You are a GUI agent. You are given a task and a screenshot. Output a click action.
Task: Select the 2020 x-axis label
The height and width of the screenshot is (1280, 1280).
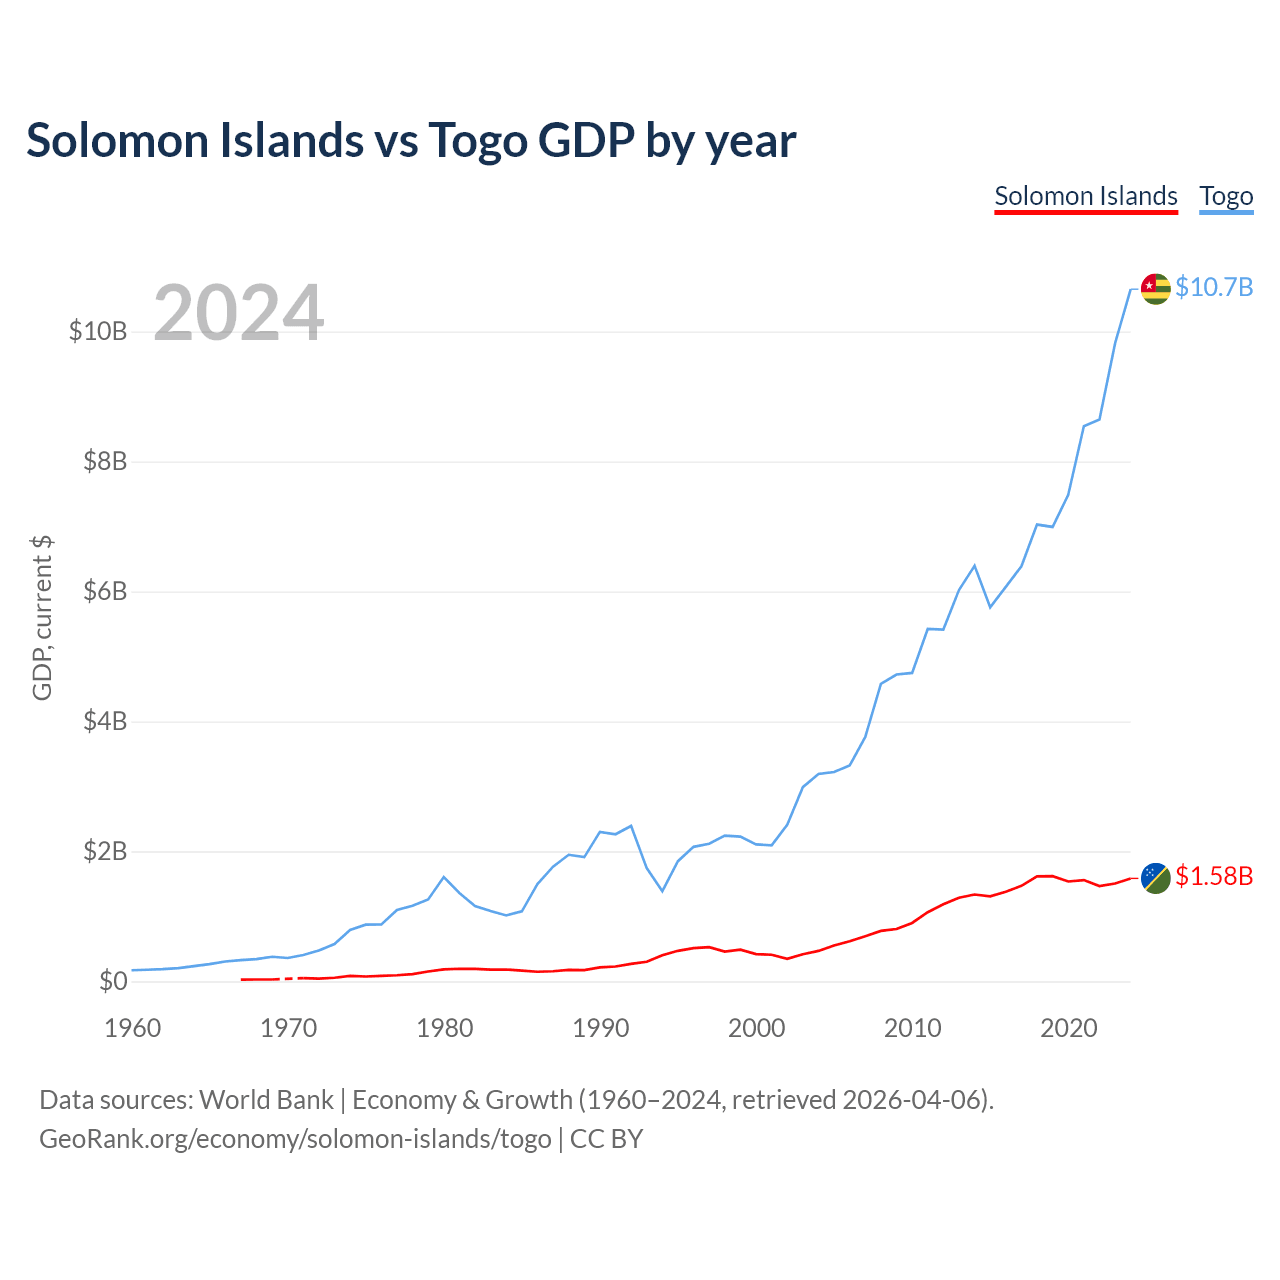[1069, 1028]
